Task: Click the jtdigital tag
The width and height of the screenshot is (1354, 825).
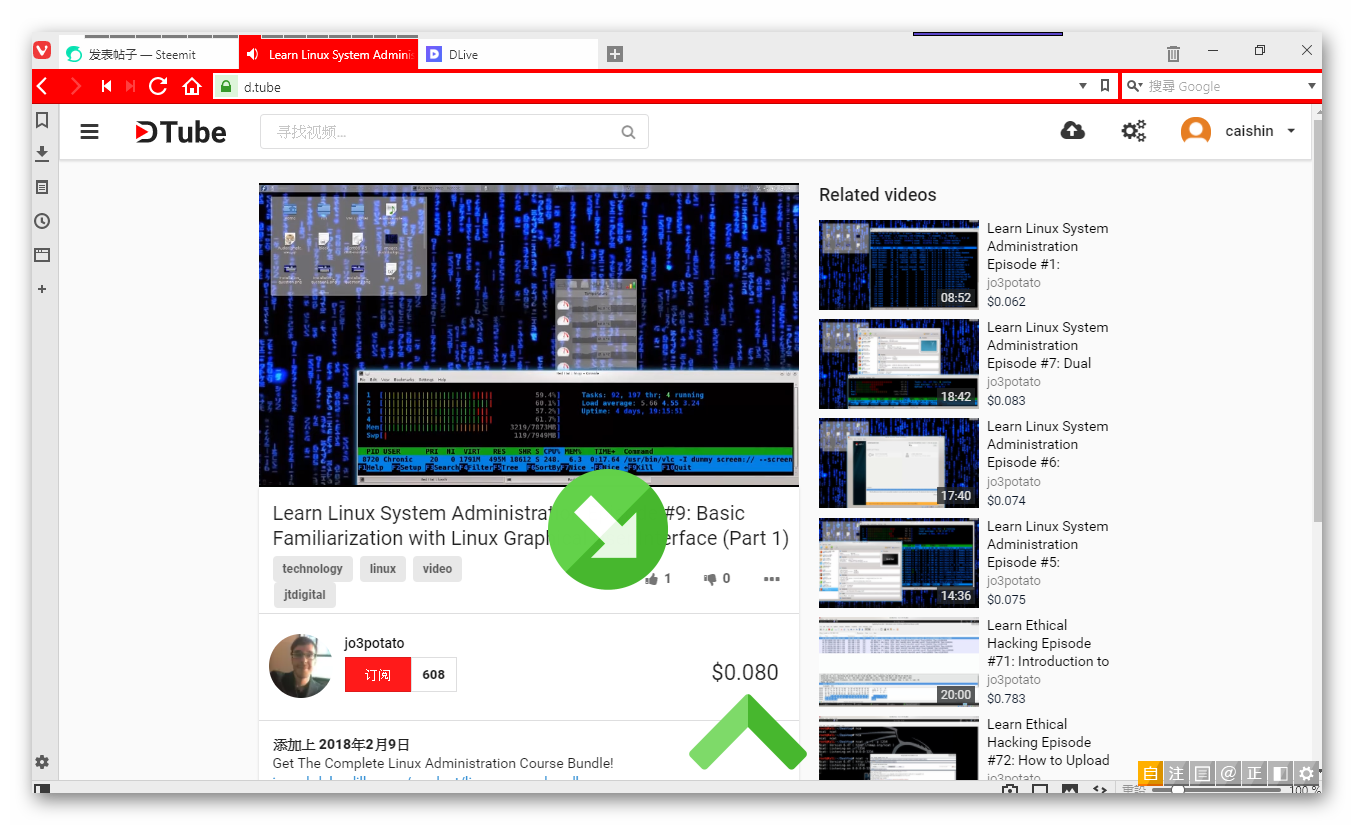Action: (x=304, y=595)
